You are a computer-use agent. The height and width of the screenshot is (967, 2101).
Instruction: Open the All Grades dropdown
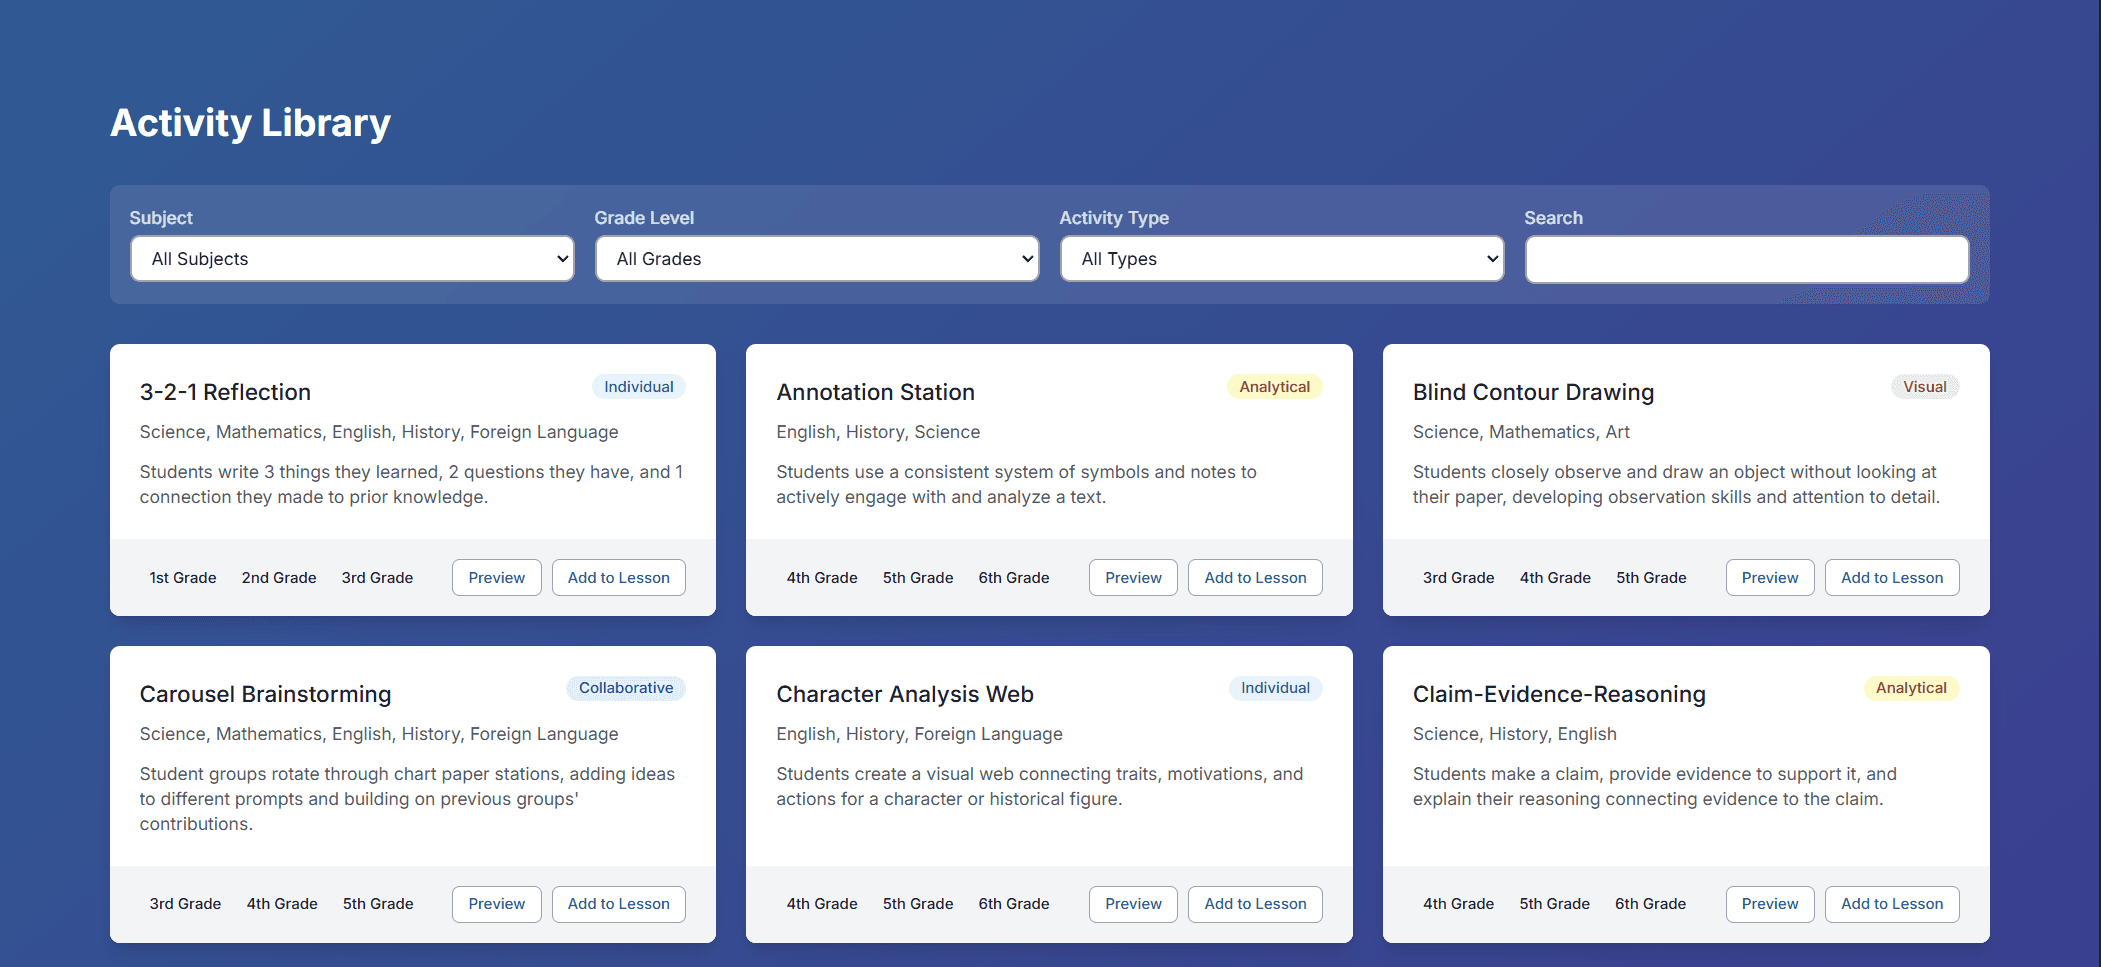(817, 259)
